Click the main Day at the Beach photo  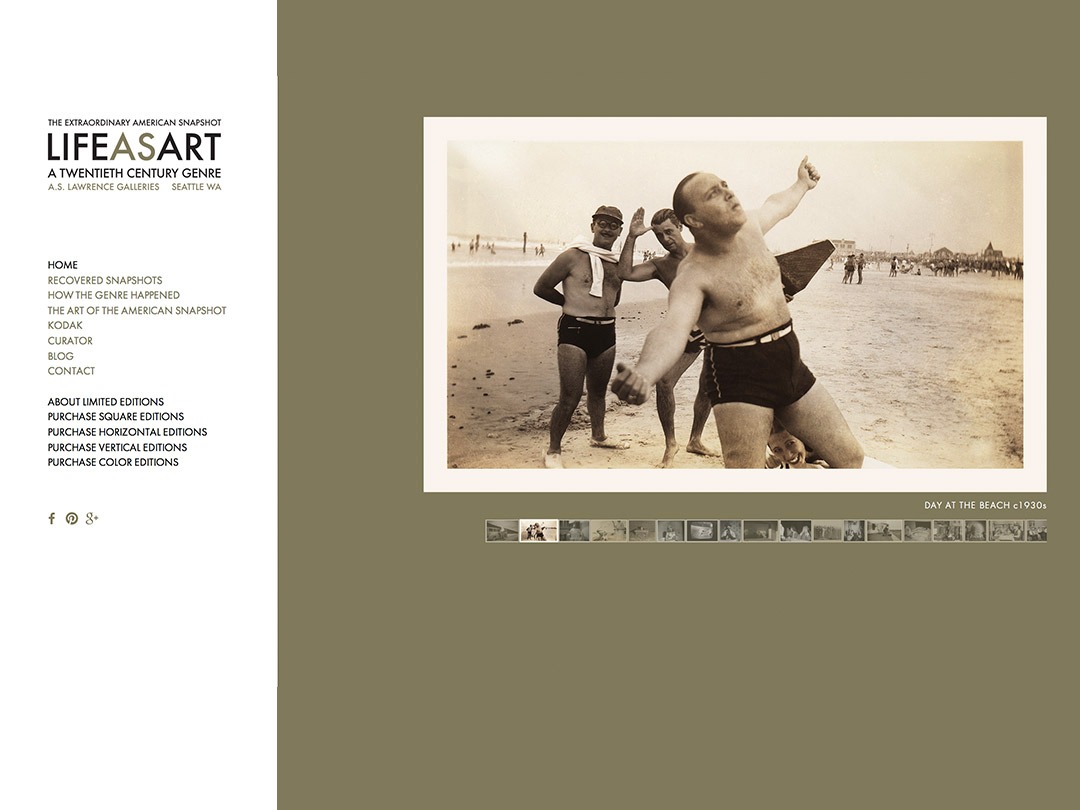735,304
